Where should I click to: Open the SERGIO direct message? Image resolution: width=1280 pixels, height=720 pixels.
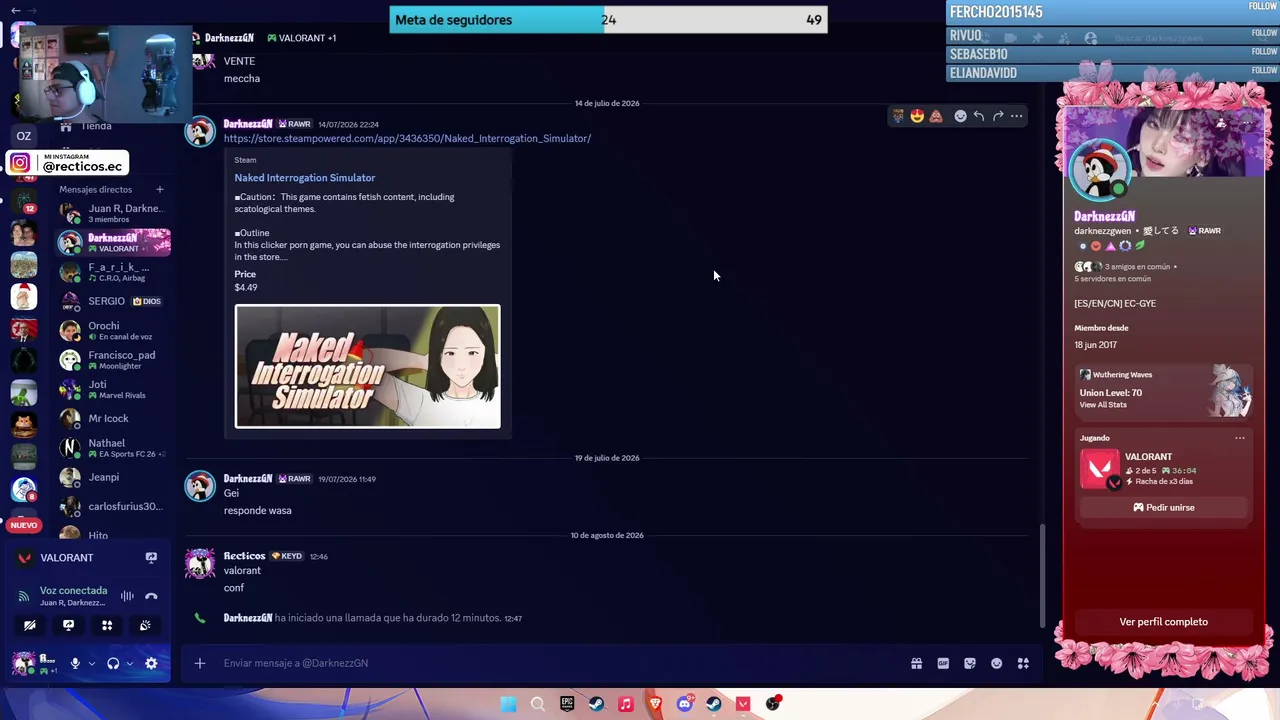tap(113, 301)
